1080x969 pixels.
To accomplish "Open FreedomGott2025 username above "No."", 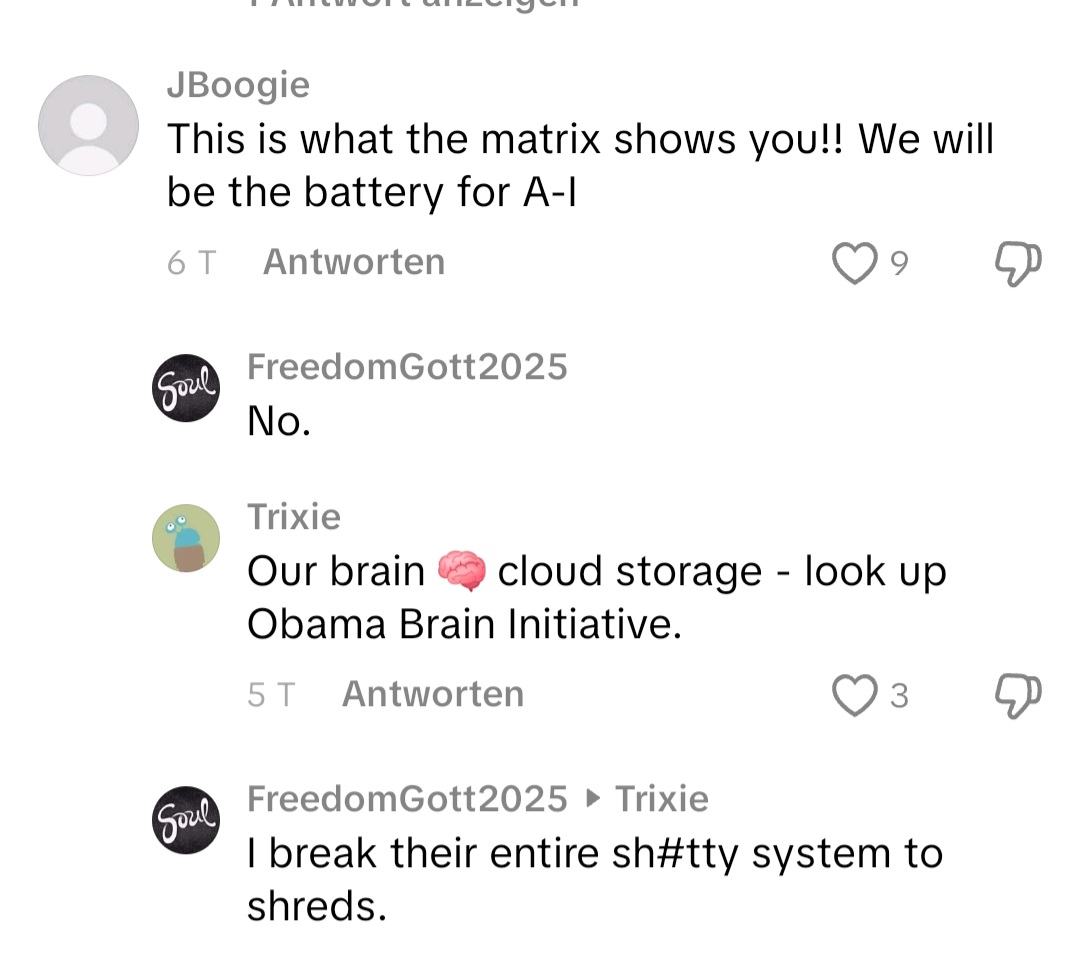I will 407,367.
